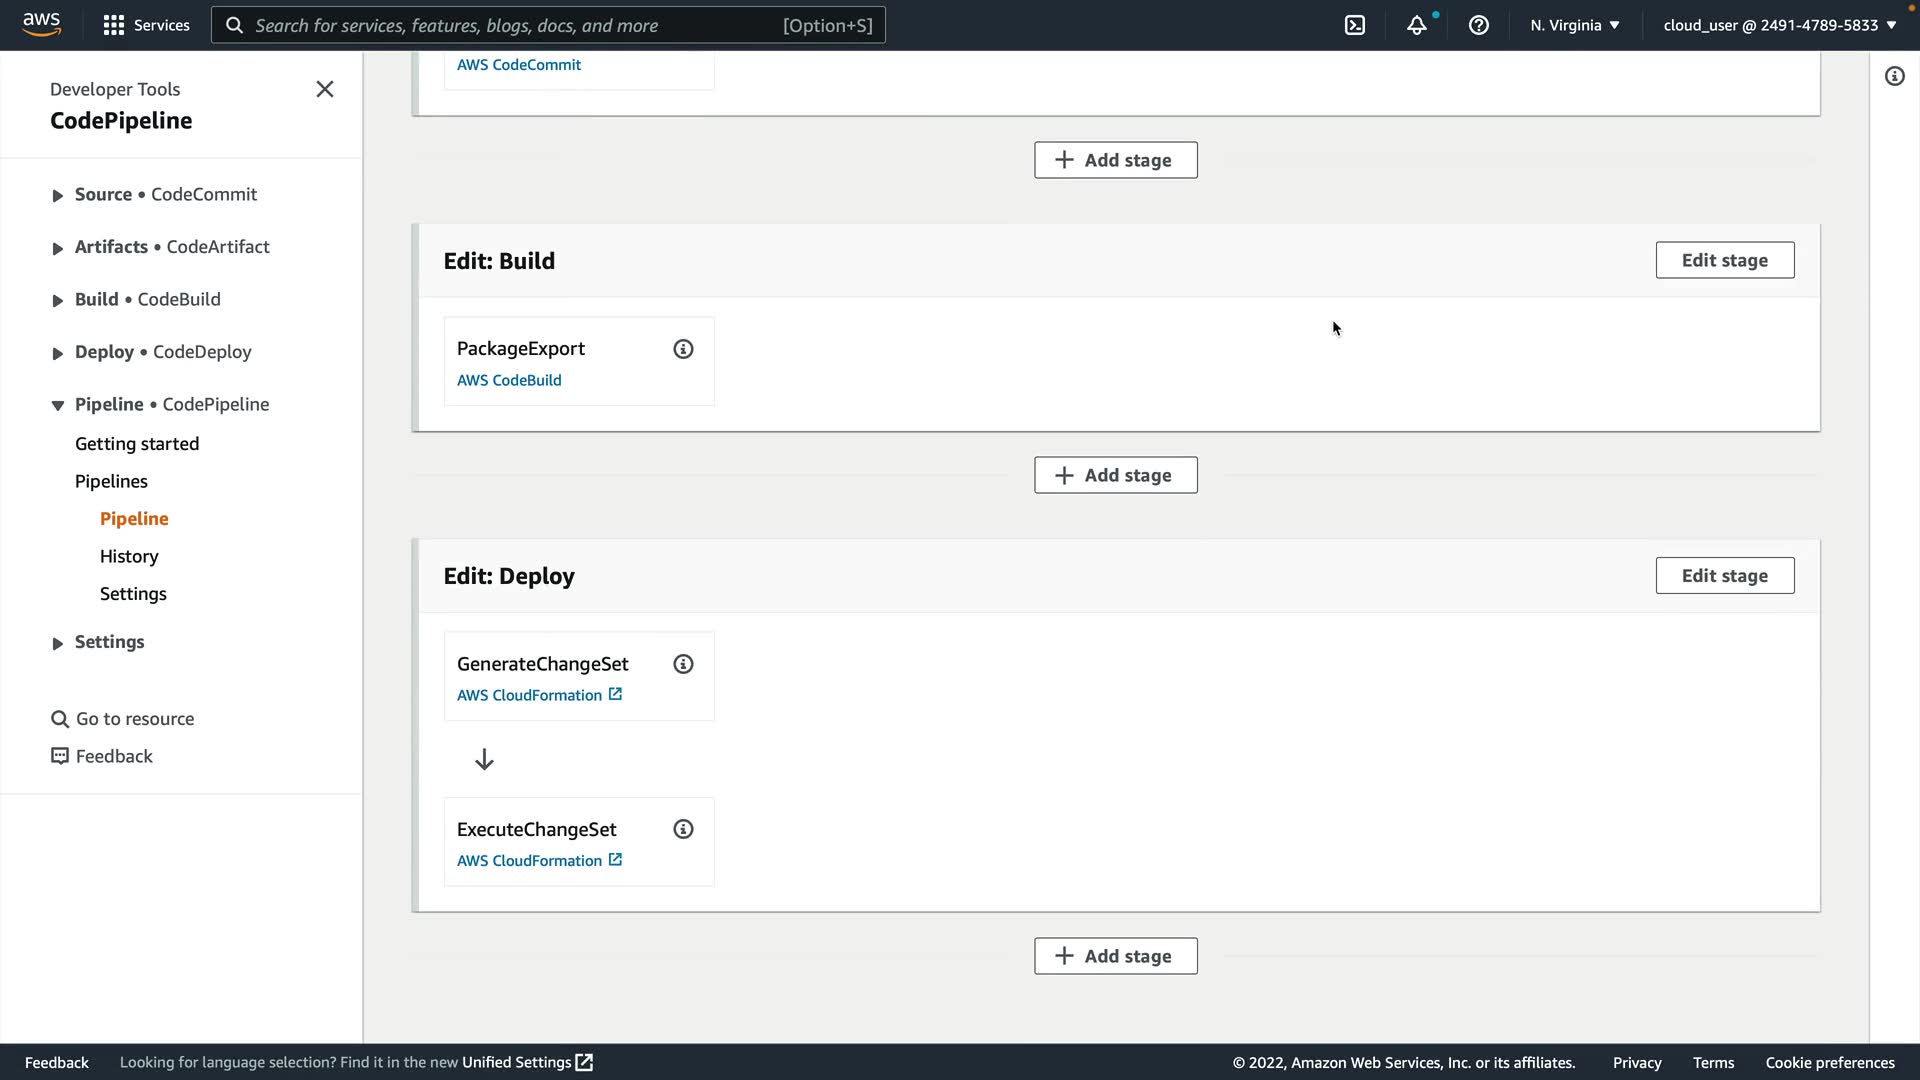This screenshot has height=1080, width=1920.
Task: Focus the AWS services search field
Action: (548, 25)
